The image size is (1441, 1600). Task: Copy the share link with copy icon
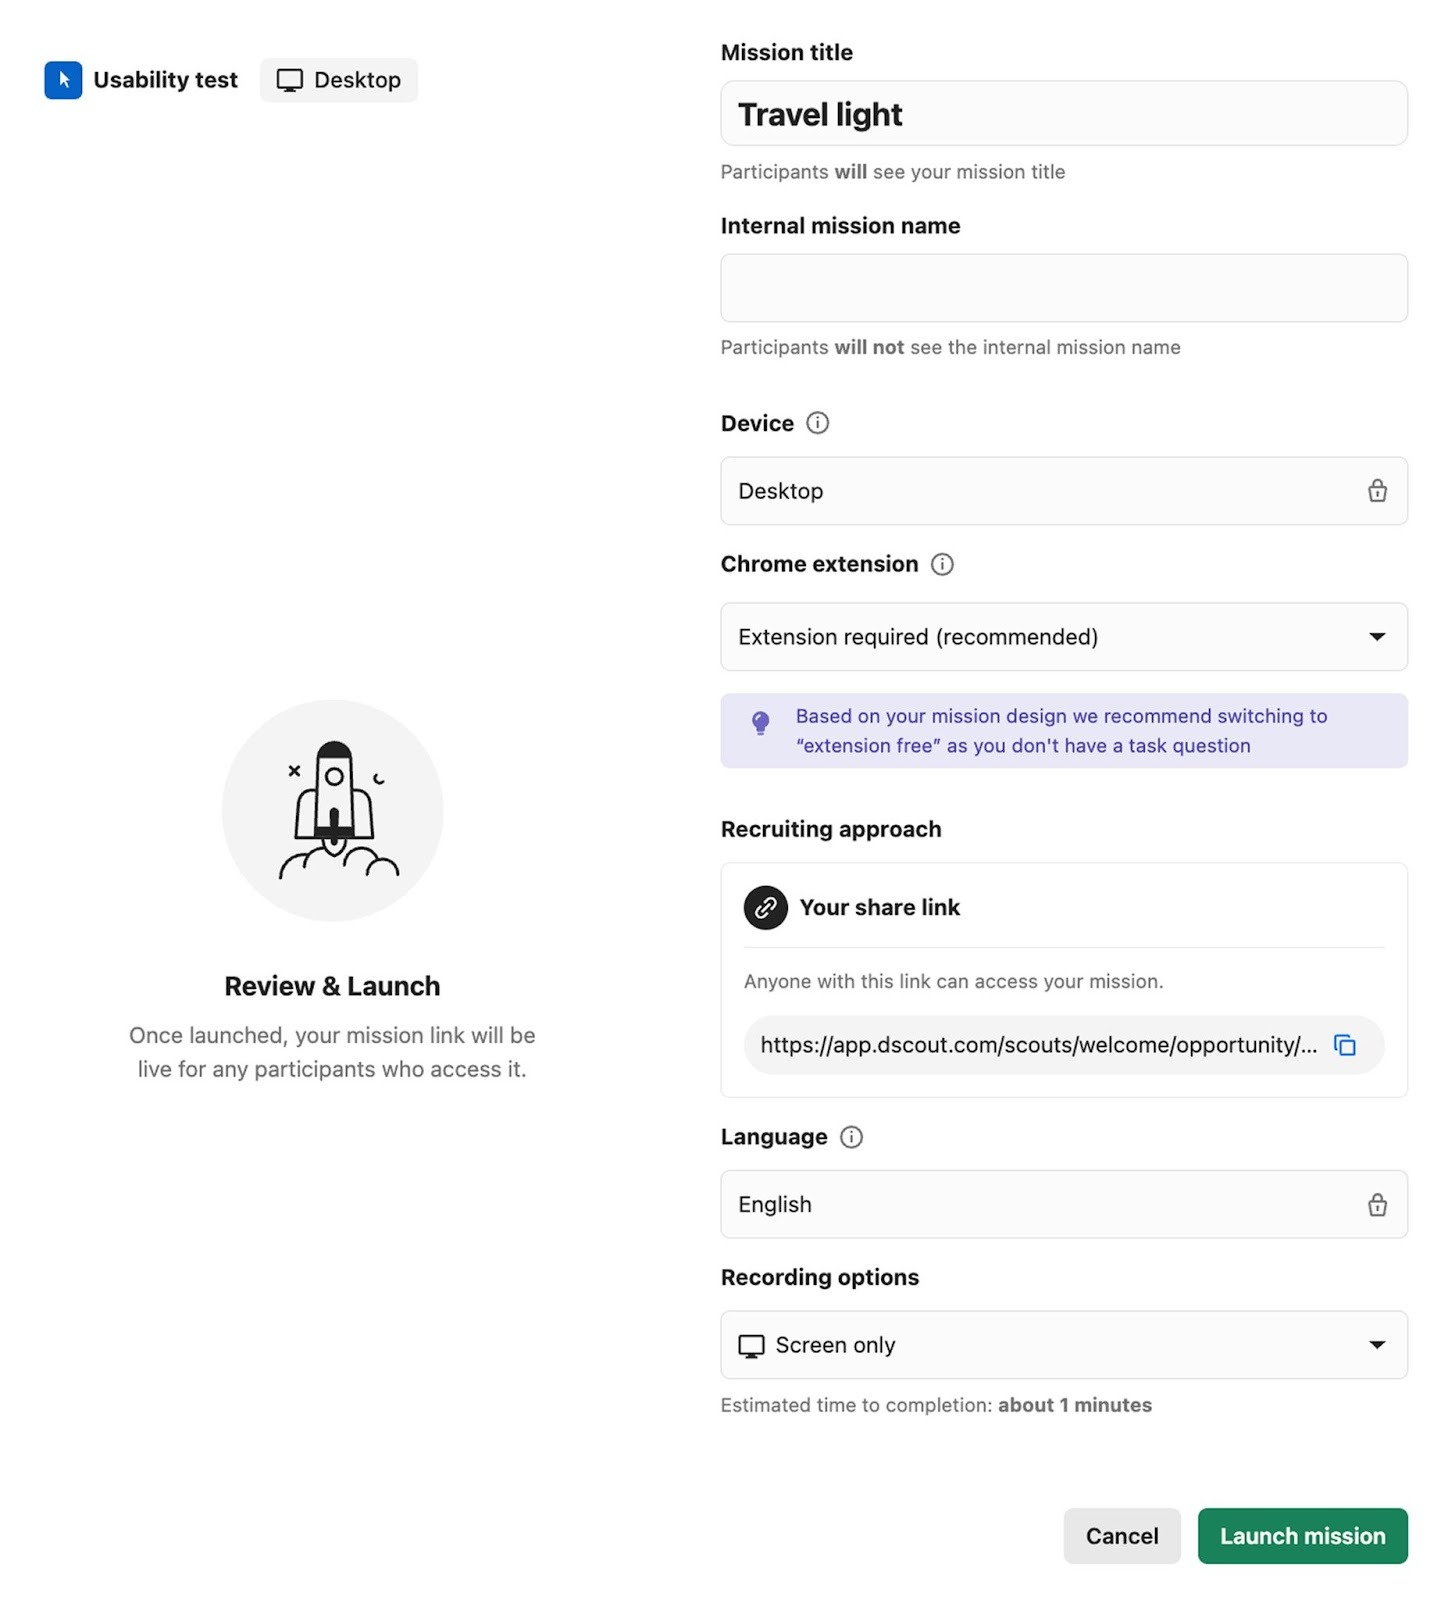(1345, 1045)
